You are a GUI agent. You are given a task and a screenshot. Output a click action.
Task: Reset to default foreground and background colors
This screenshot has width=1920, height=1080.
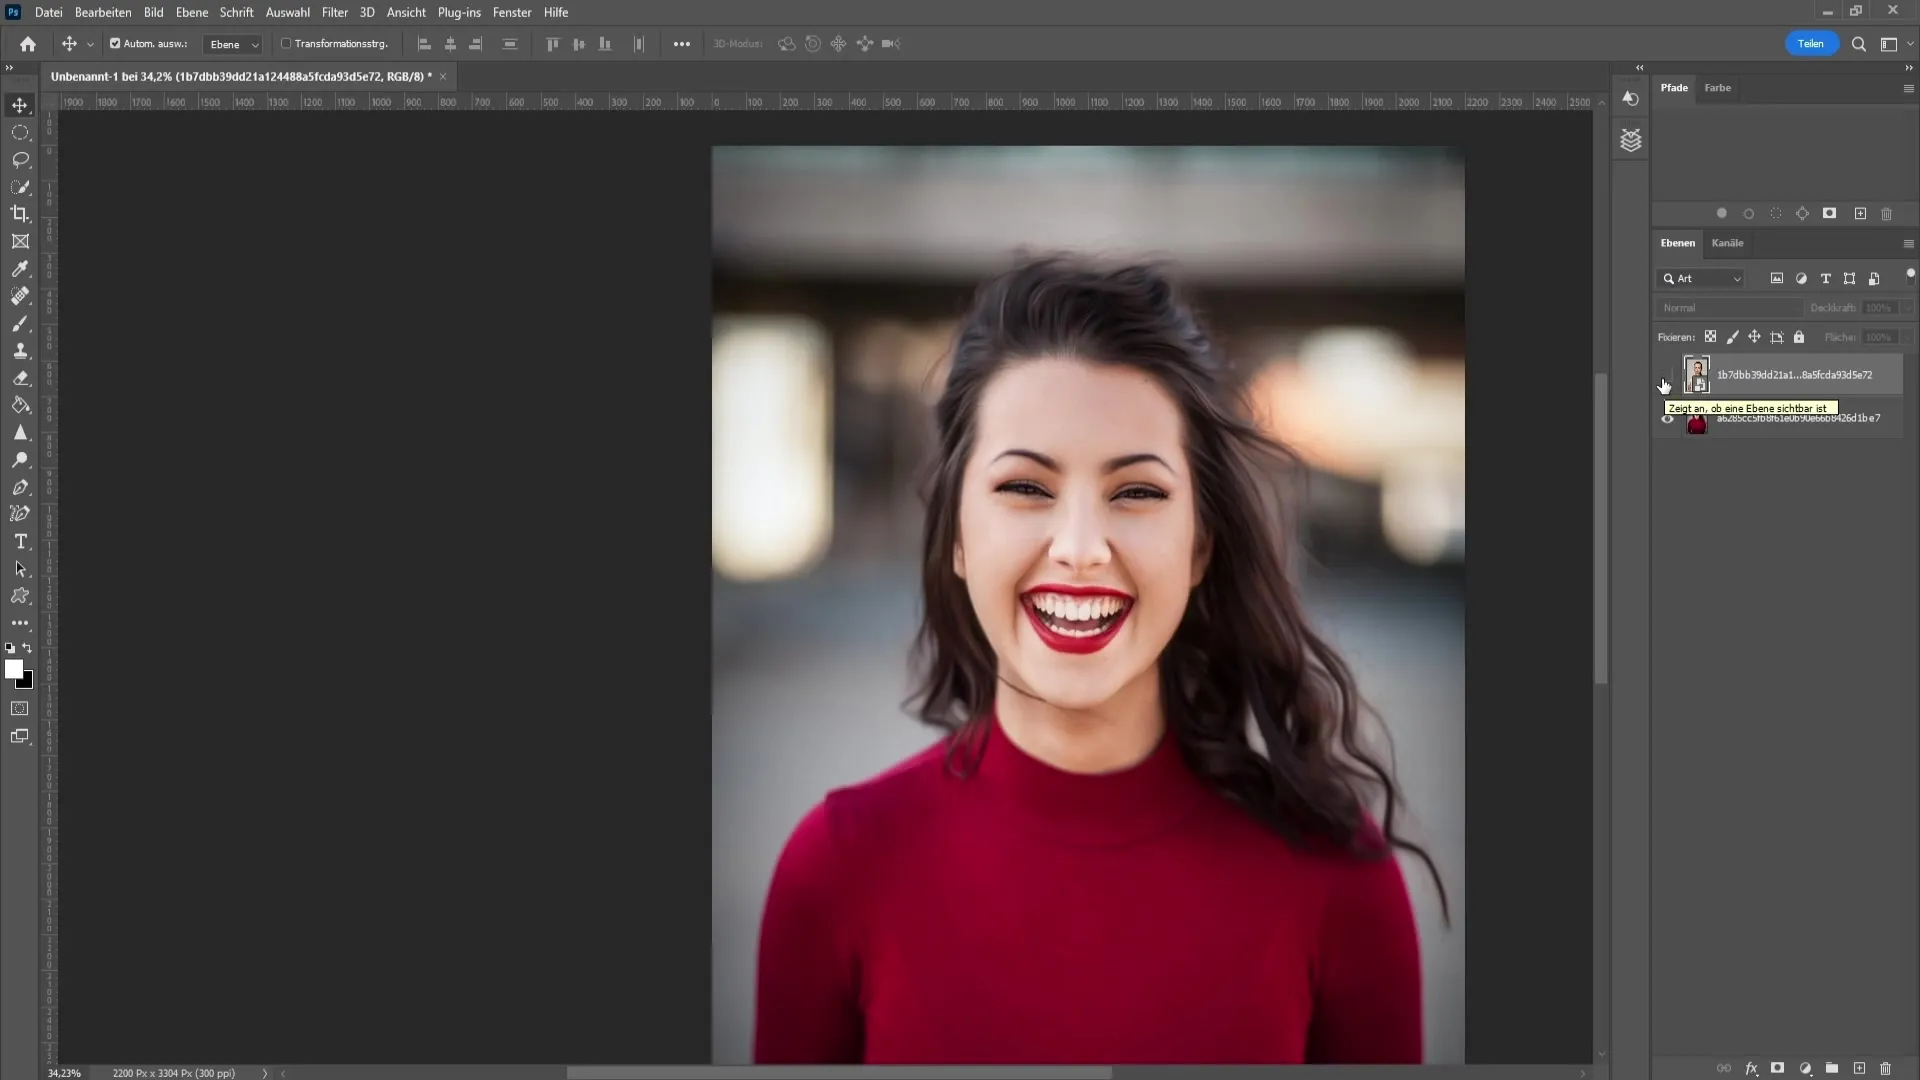click(10, 648)
